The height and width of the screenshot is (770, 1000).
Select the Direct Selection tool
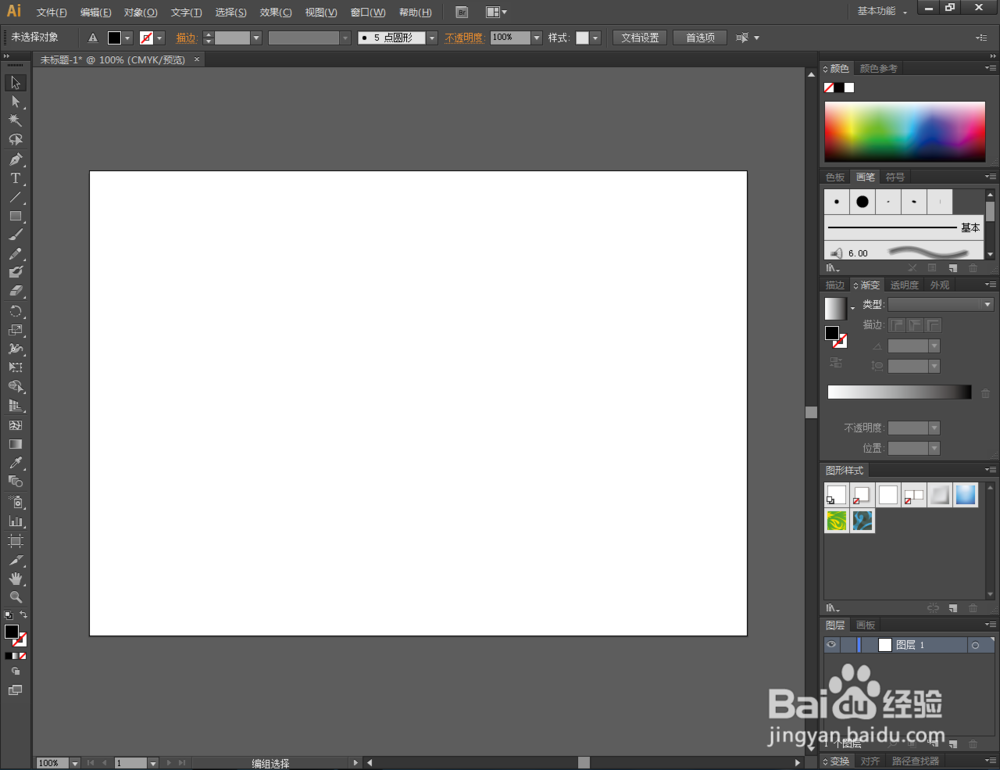coord(15,102)
